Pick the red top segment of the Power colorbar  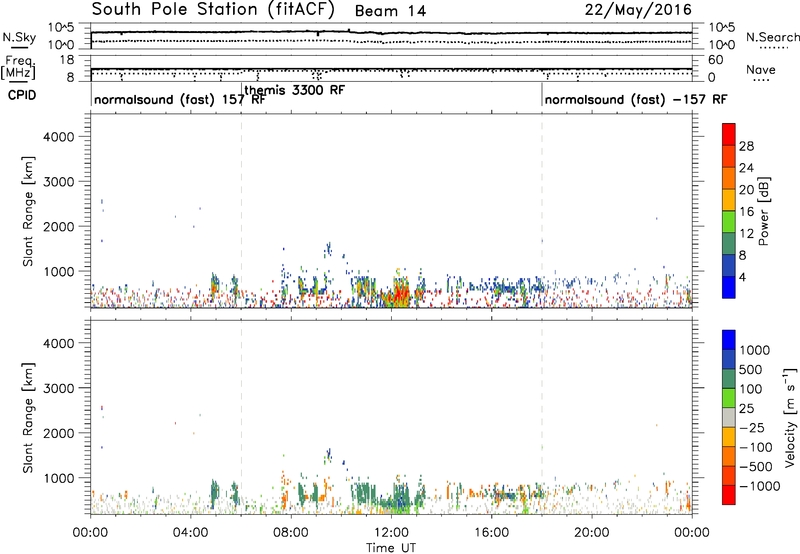click(729, 134)
